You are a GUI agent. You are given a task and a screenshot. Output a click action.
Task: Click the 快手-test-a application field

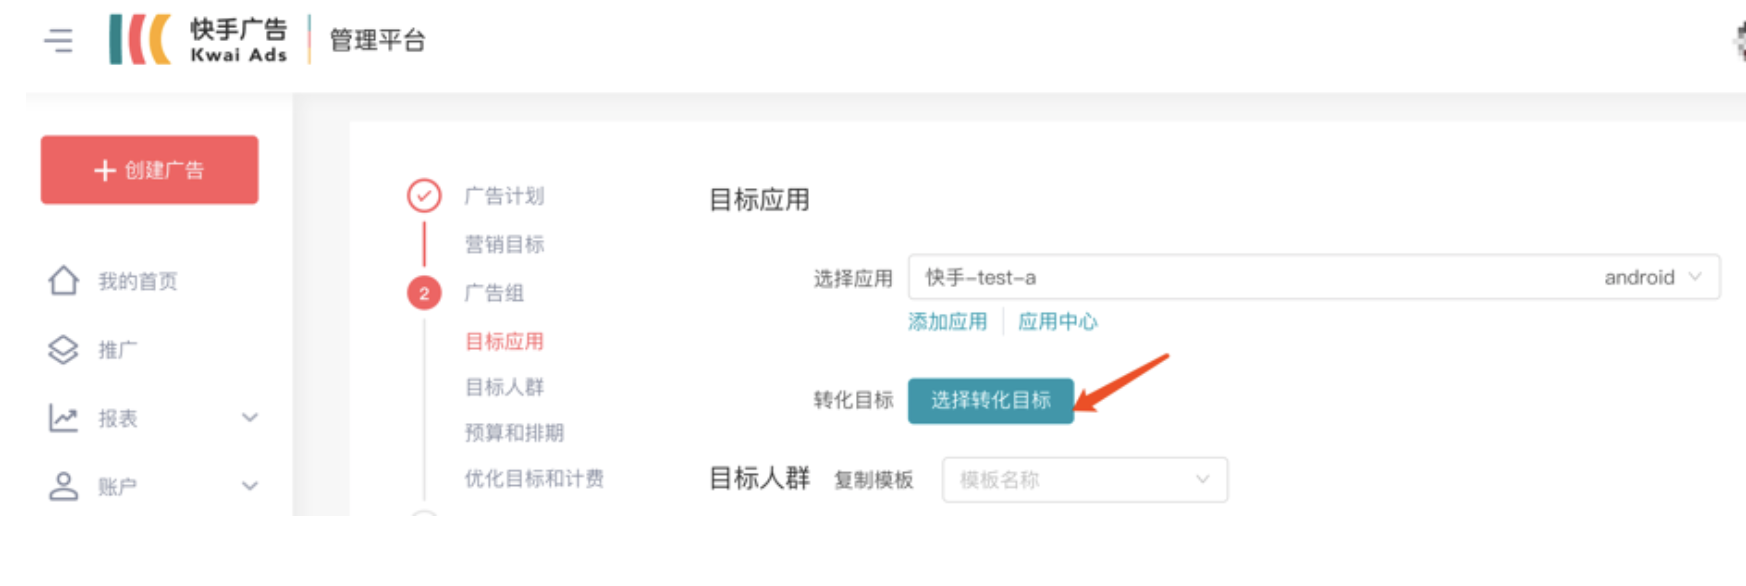tap(1100, 278)
